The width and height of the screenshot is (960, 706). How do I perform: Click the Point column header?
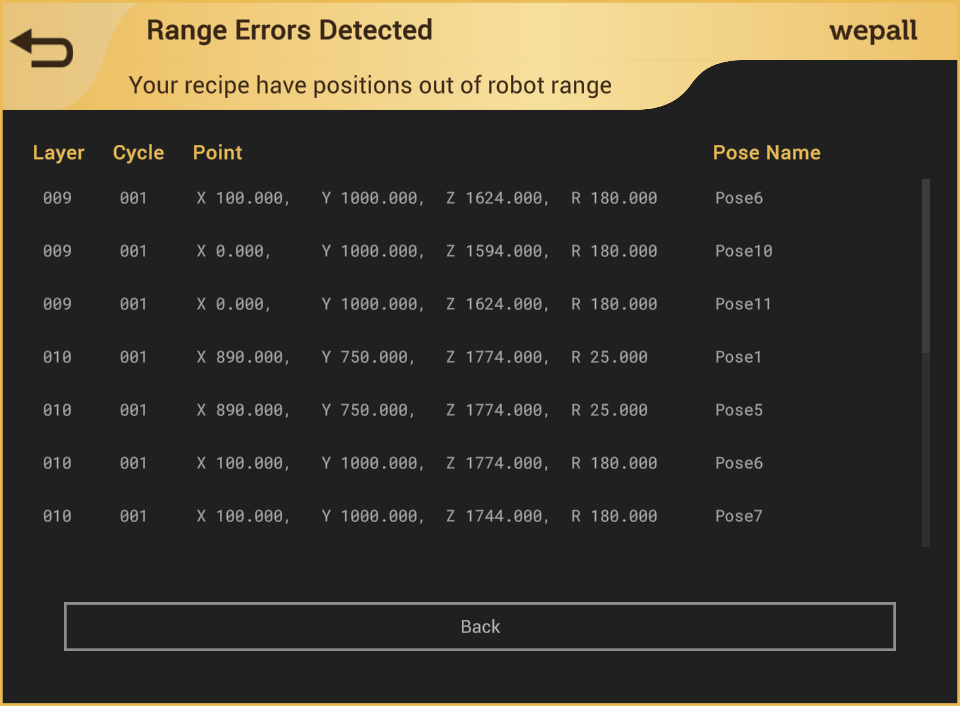pos(217,153)
